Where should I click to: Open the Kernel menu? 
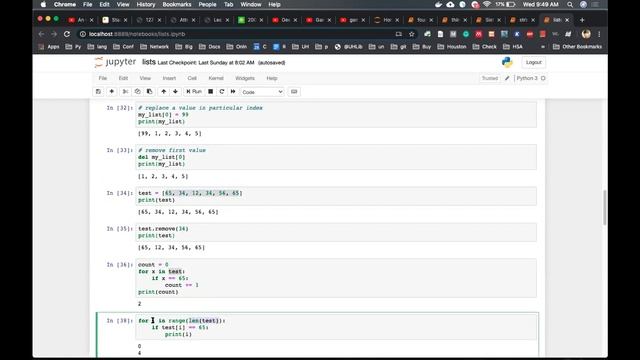click(216, 78)
